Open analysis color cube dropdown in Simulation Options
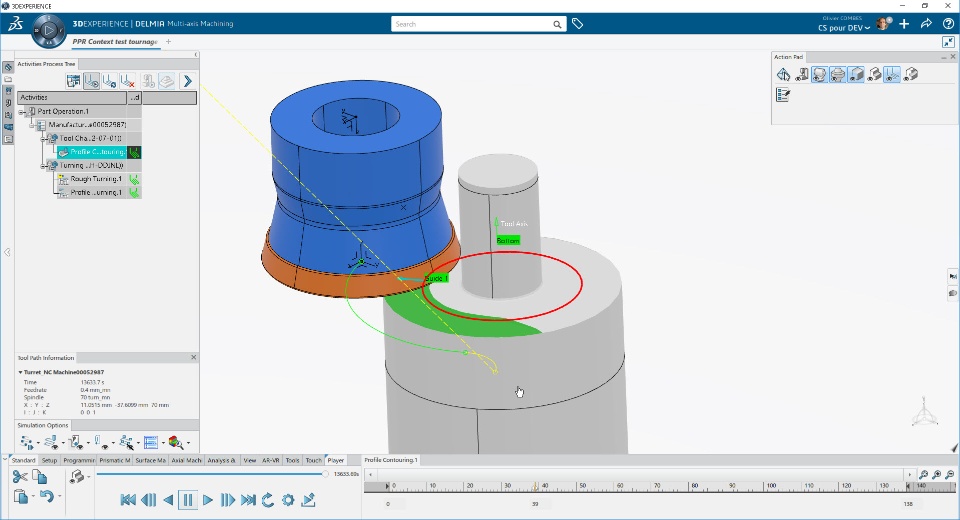The height and width of the screenshot is (520, 960). pyautogui.click(x=188, y=443)
